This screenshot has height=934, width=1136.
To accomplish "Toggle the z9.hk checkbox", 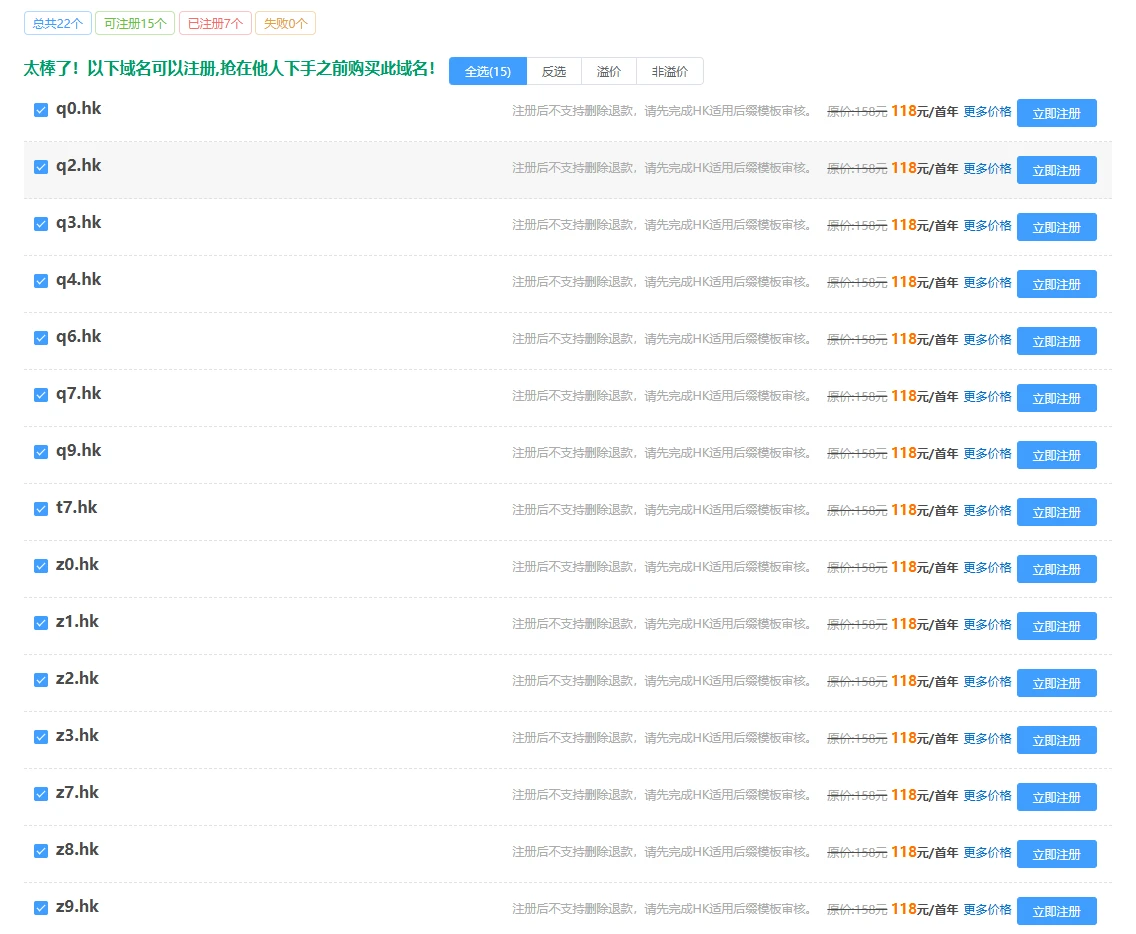I will tap(41, 908).
